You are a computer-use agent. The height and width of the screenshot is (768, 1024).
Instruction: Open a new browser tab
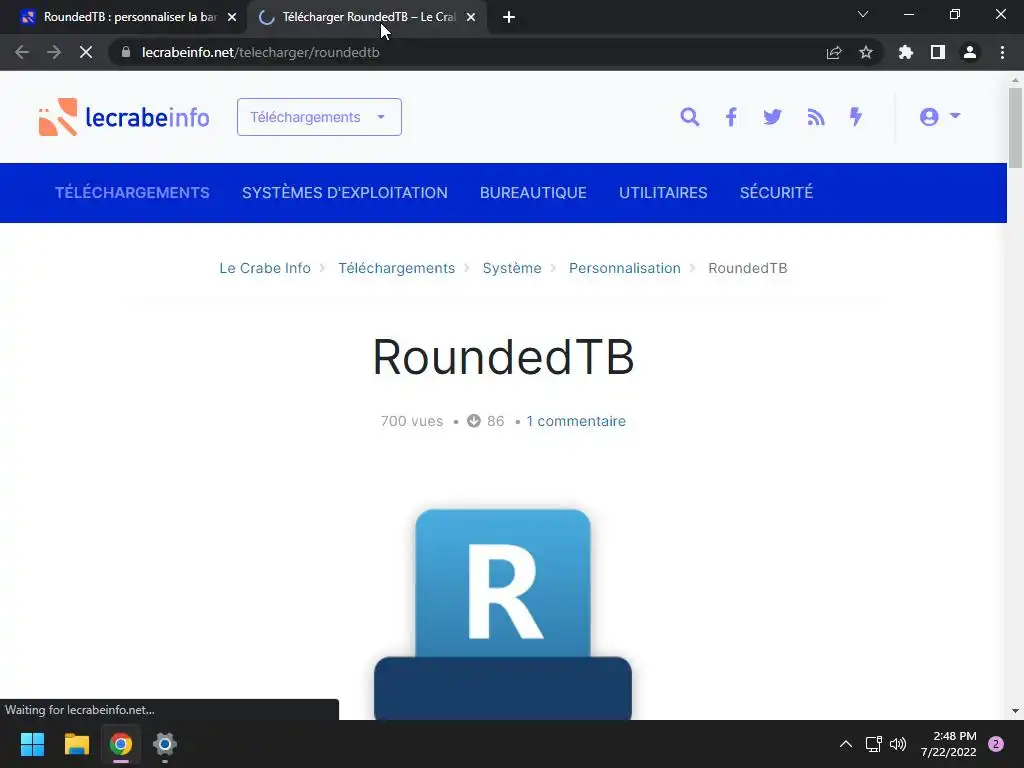coord(509,17)
